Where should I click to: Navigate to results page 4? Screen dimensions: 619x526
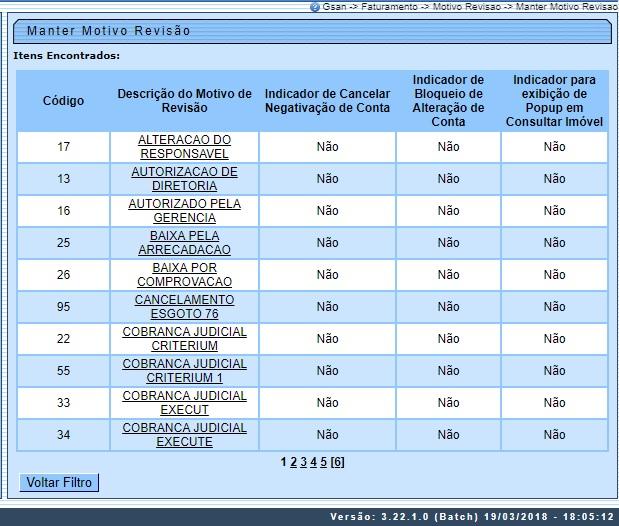coord(313,462)
